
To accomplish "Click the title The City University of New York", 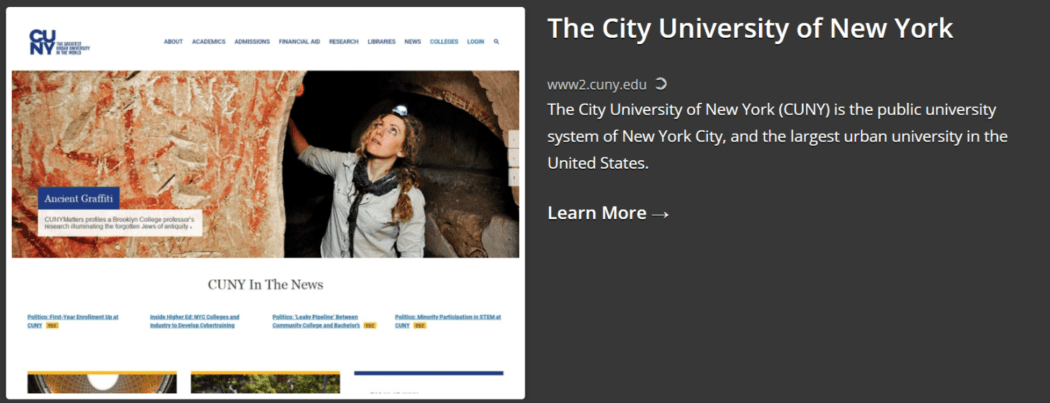I will [750, 29].
